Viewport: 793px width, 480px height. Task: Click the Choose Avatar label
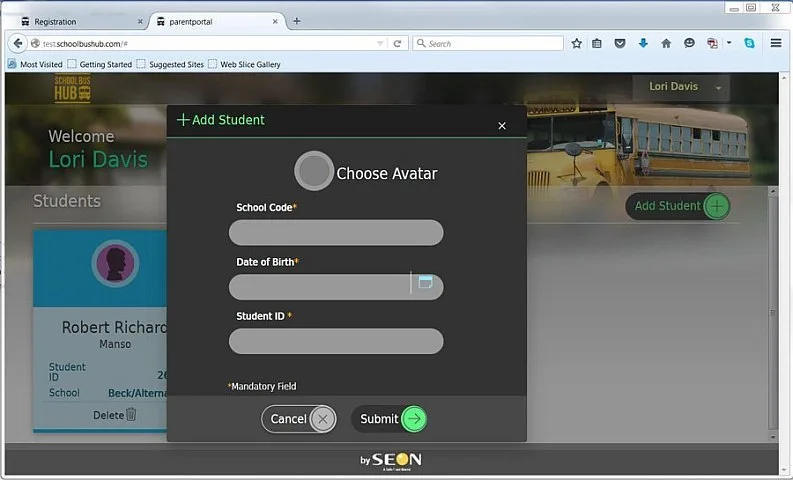point(387,173)
